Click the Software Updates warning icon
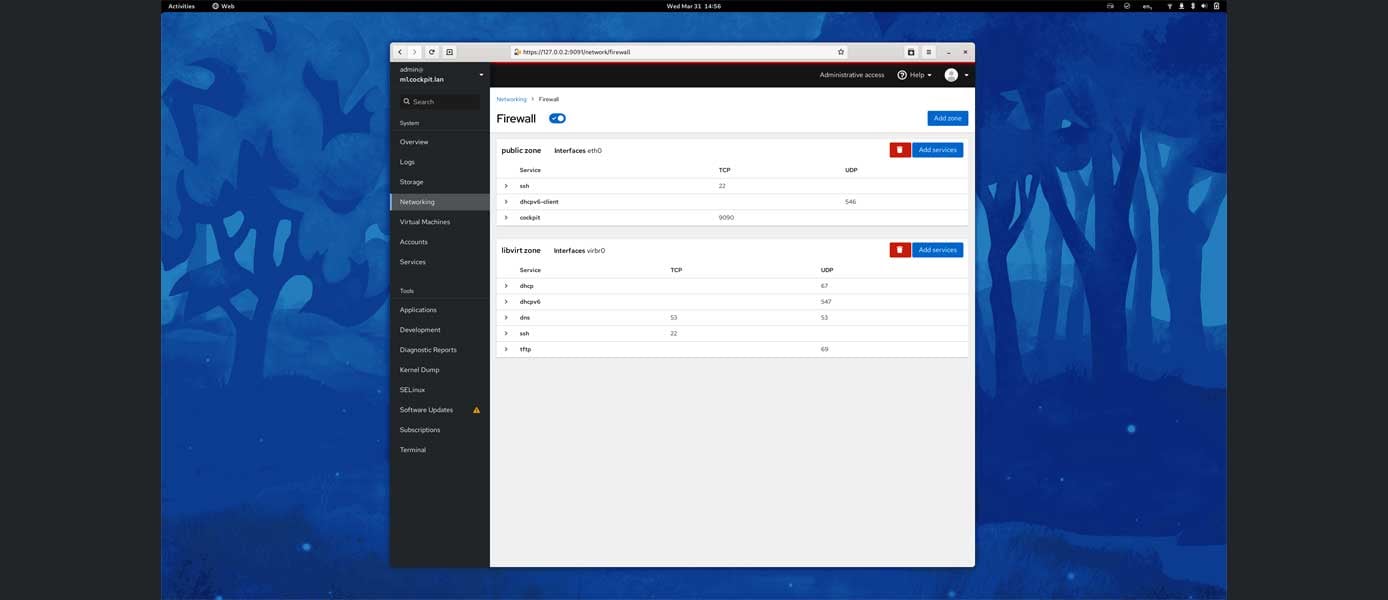Viewport: 1388px width, 600px height. pyautogui.click(x=477, y=409)
